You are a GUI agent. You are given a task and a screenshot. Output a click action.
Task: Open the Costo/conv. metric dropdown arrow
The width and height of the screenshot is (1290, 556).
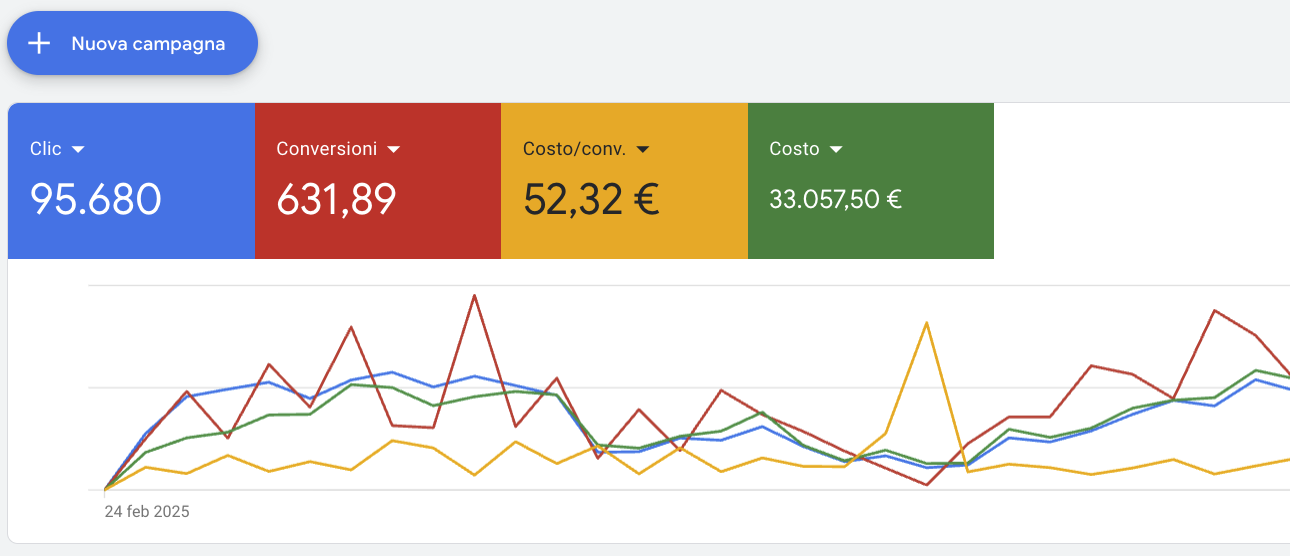643,149
